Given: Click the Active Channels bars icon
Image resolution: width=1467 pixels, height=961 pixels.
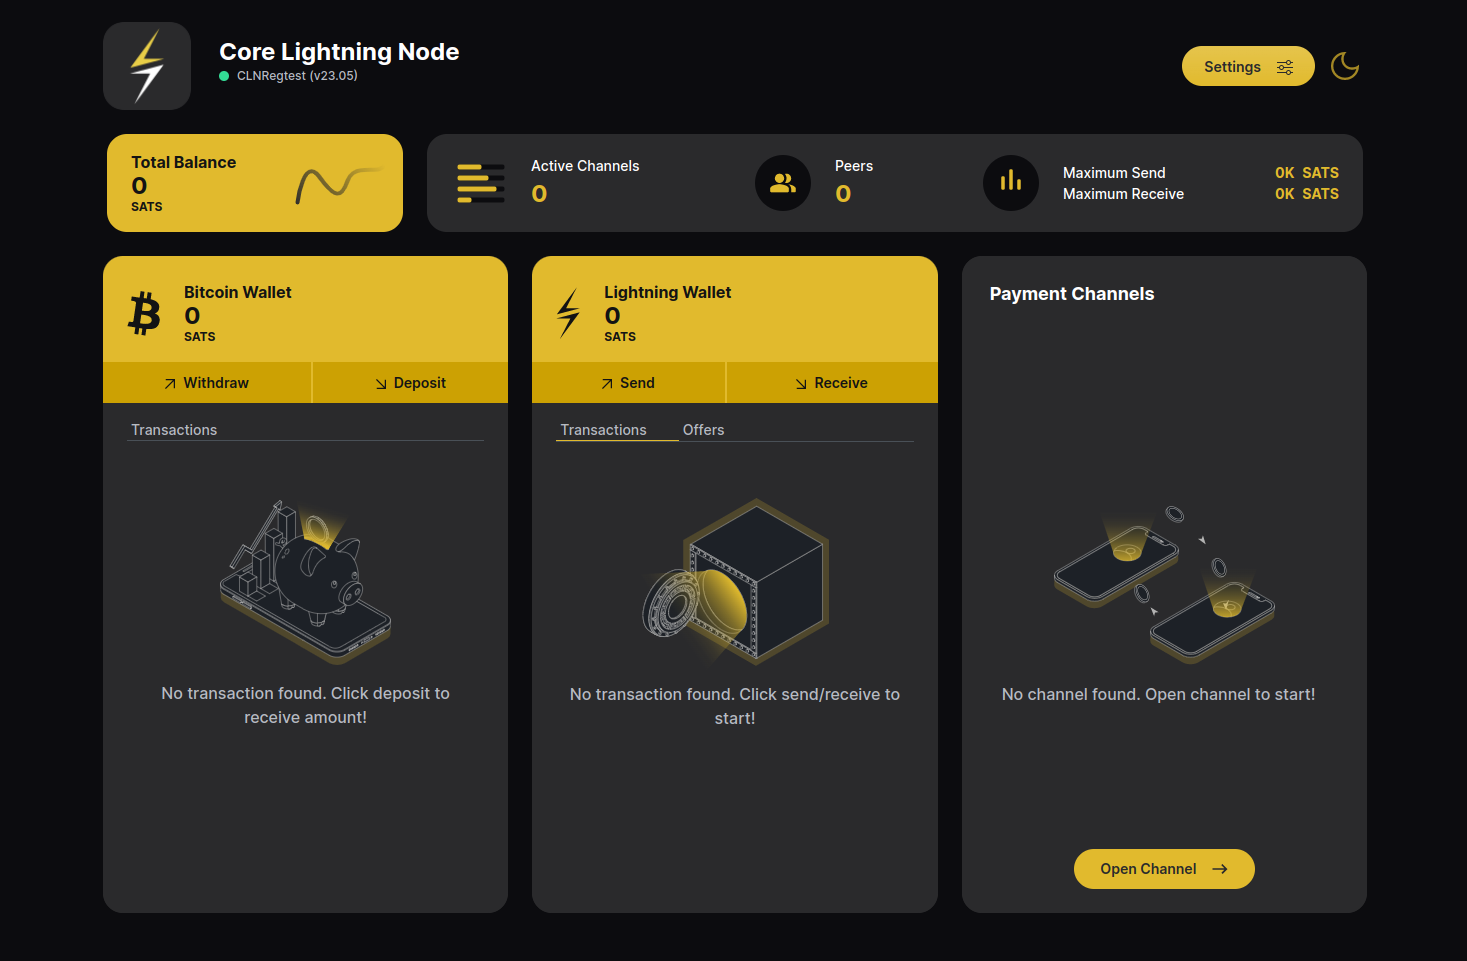Looking at the screenshot, I should coord(481,183).
